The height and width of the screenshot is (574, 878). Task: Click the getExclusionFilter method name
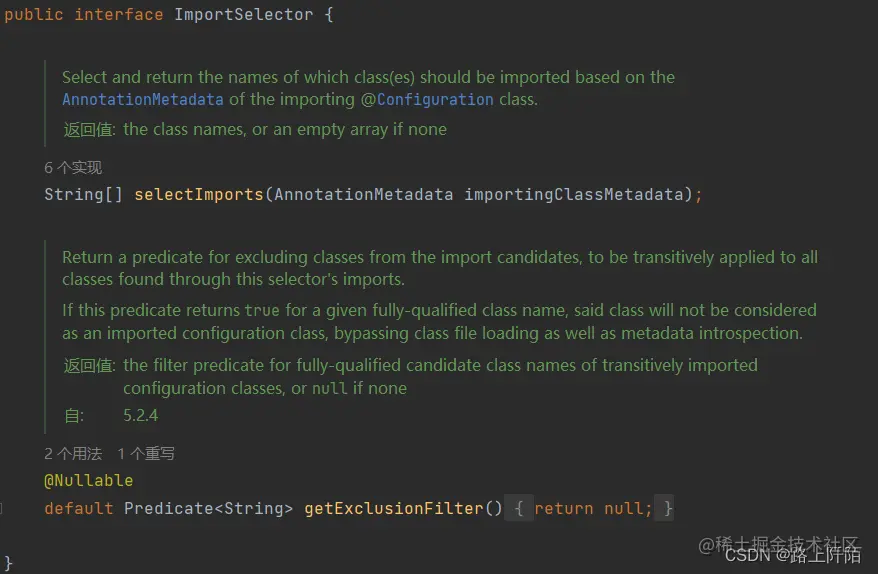coord(394,508)
